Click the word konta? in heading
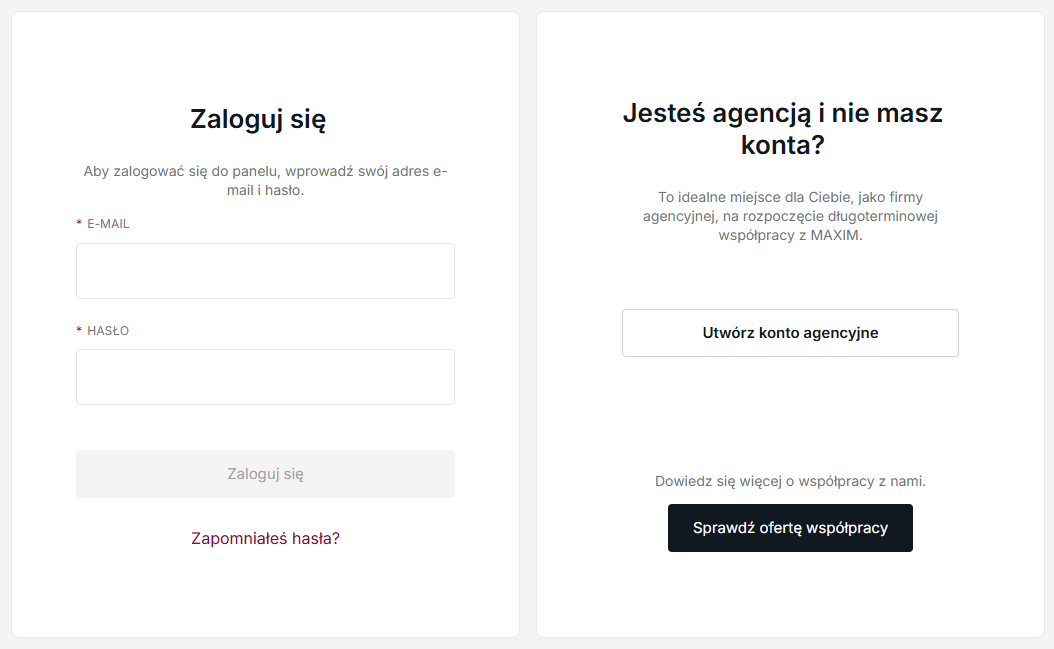The width and height of the screenshot is (1054, 649). point(782,146)
